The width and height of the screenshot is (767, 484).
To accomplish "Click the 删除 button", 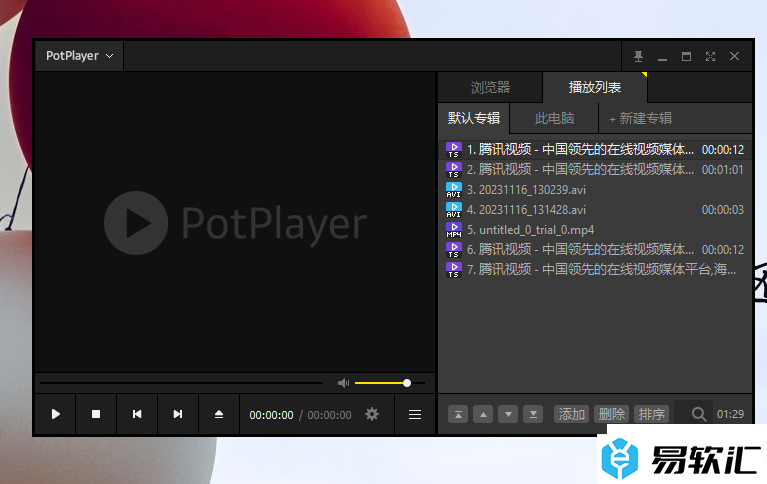I will click(x=611, y=415).
